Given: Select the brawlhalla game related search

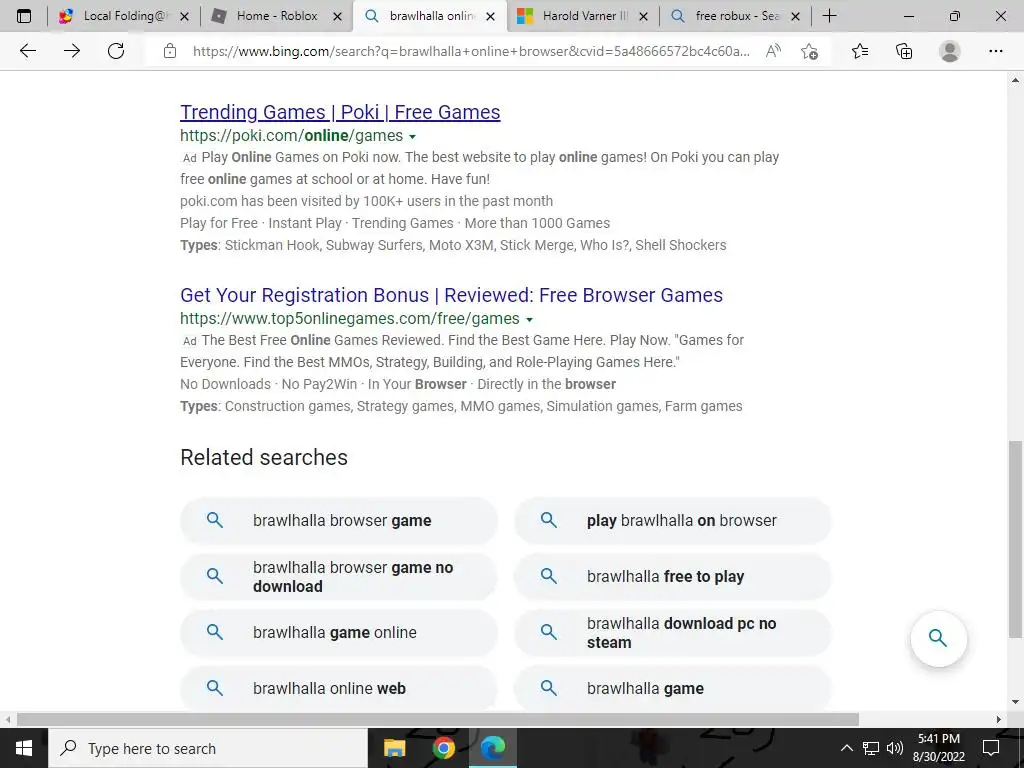Looking at the screenshot, I should pos(673,688).
